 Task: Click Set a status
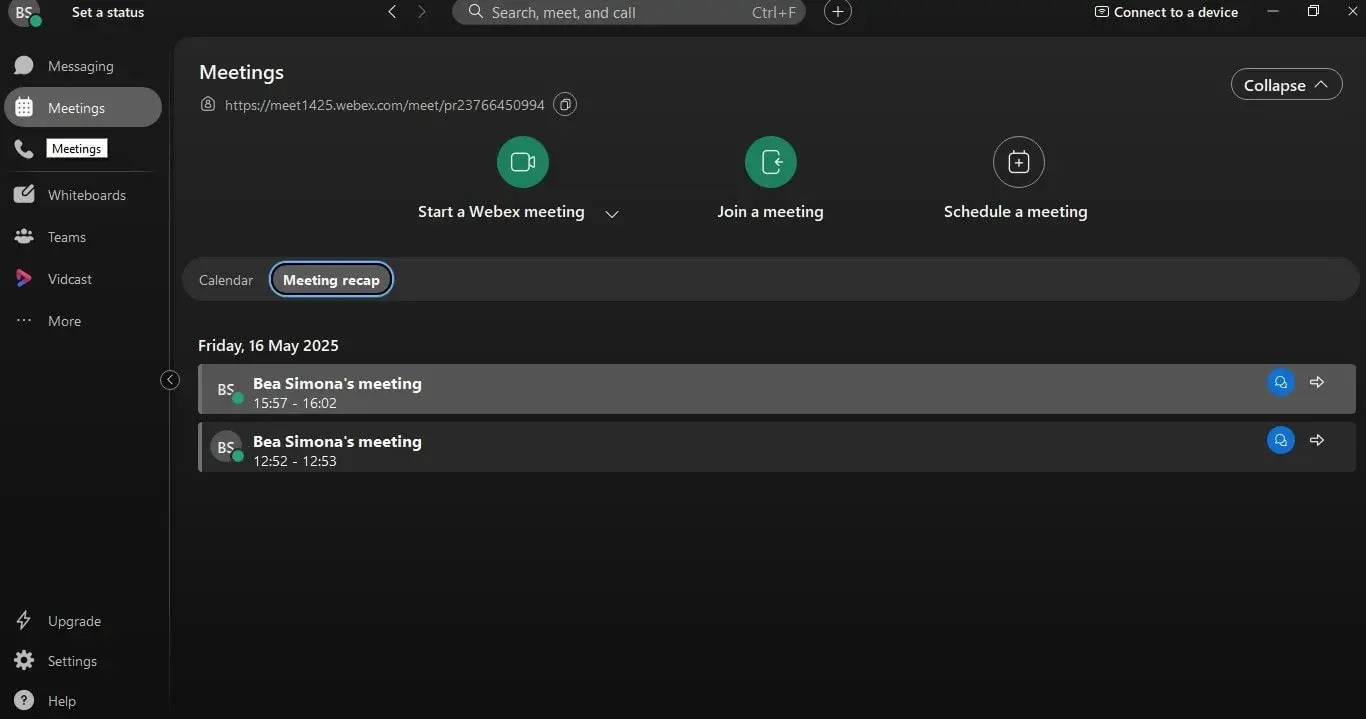click(108, 12)
